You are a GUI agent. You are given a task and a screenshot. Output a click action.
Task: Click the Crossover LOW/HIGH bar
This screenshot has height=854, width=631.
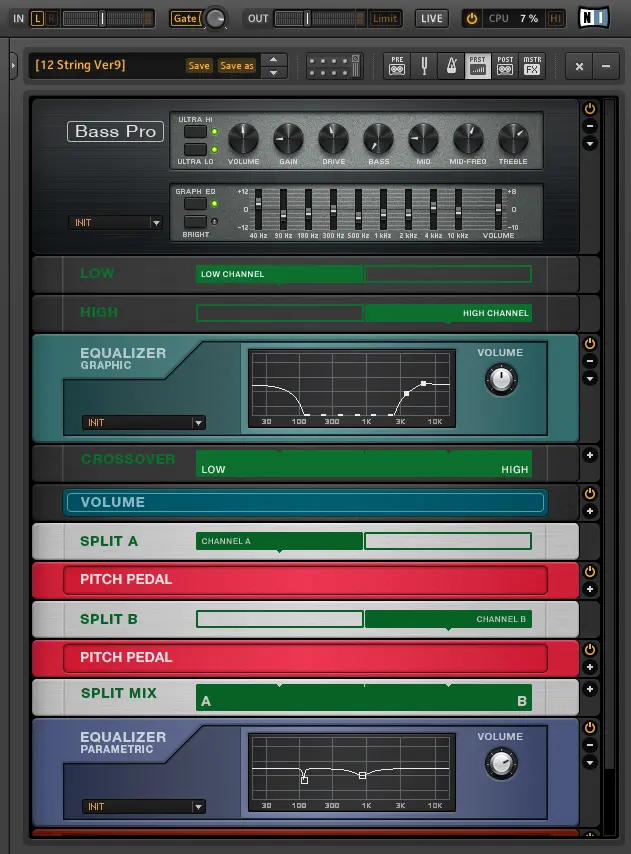pyautogui.click(x=364, y=463)
